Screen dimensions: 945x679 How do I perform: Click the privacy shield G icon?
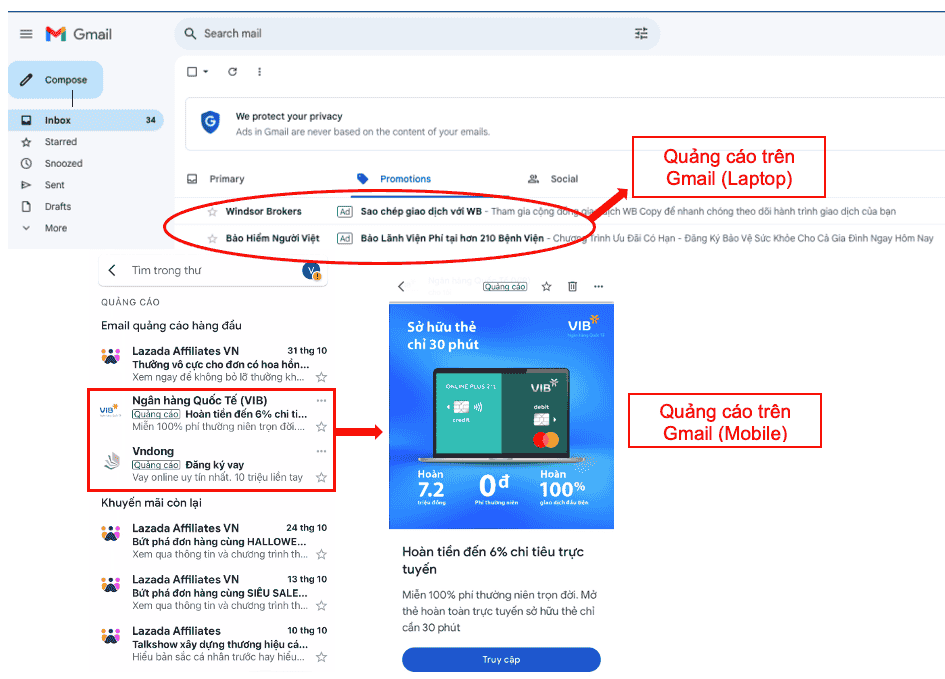pos(210,122)
